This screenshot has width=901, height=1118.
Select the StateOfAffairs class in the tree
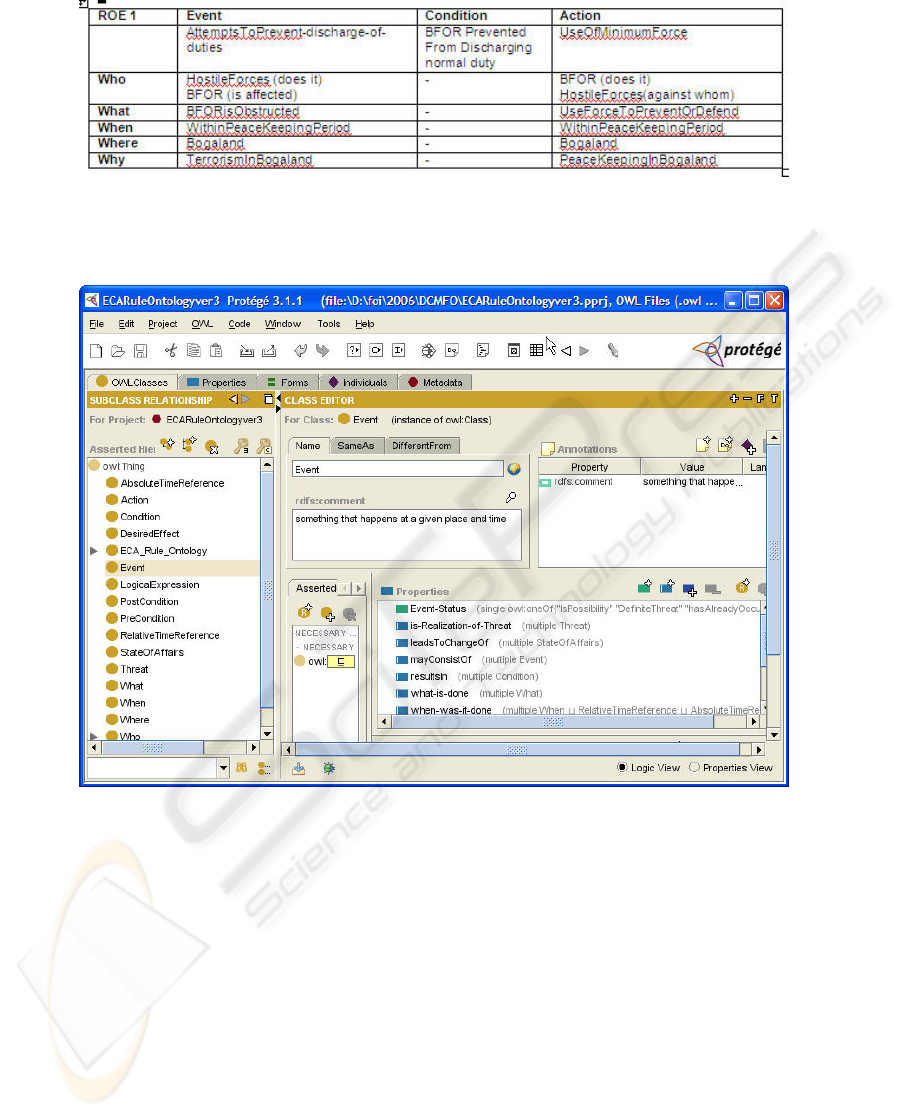click(x=151, y=652)
